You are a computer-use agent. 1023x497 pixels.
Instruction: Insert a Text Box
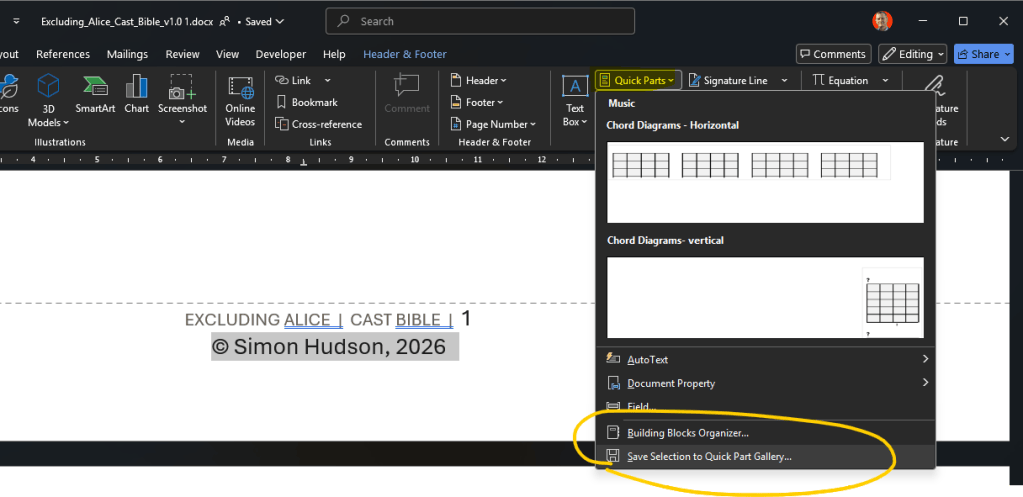[575, 101]
